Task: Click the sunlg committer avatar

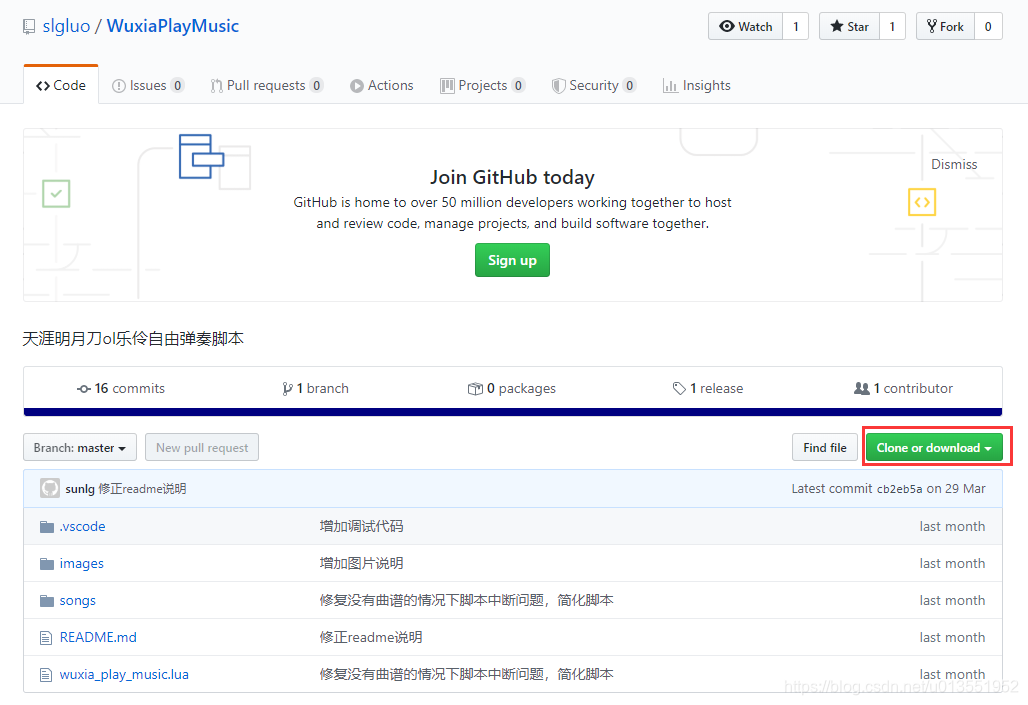Action: pos(50,488)
